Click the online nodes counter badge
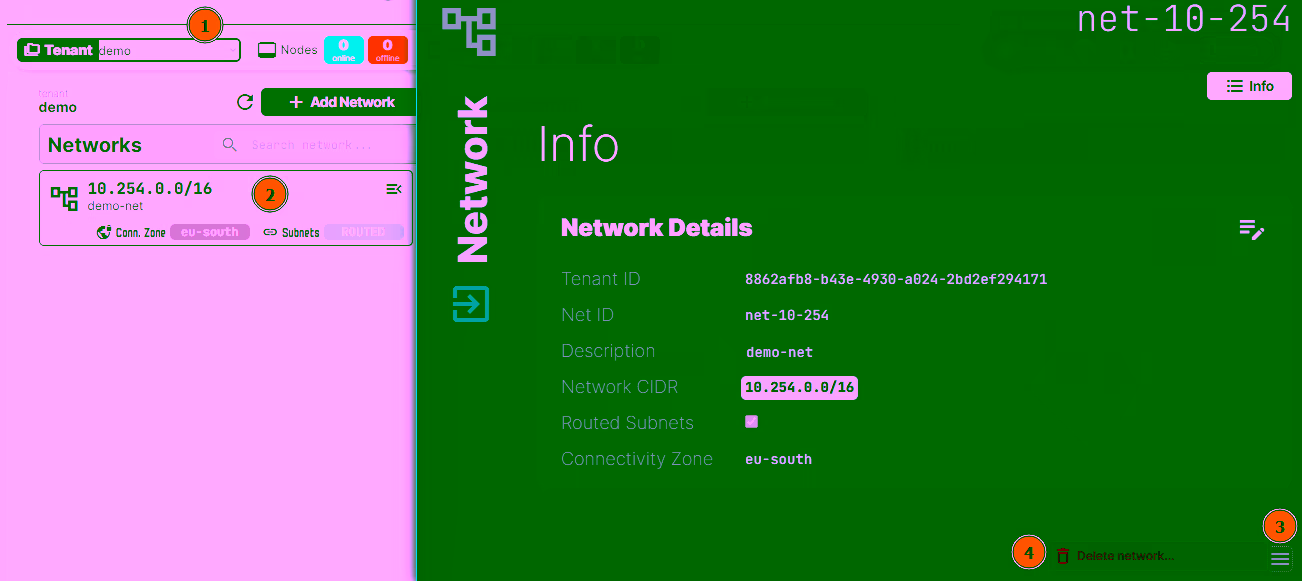1302x581 pixels. (344, 49)
